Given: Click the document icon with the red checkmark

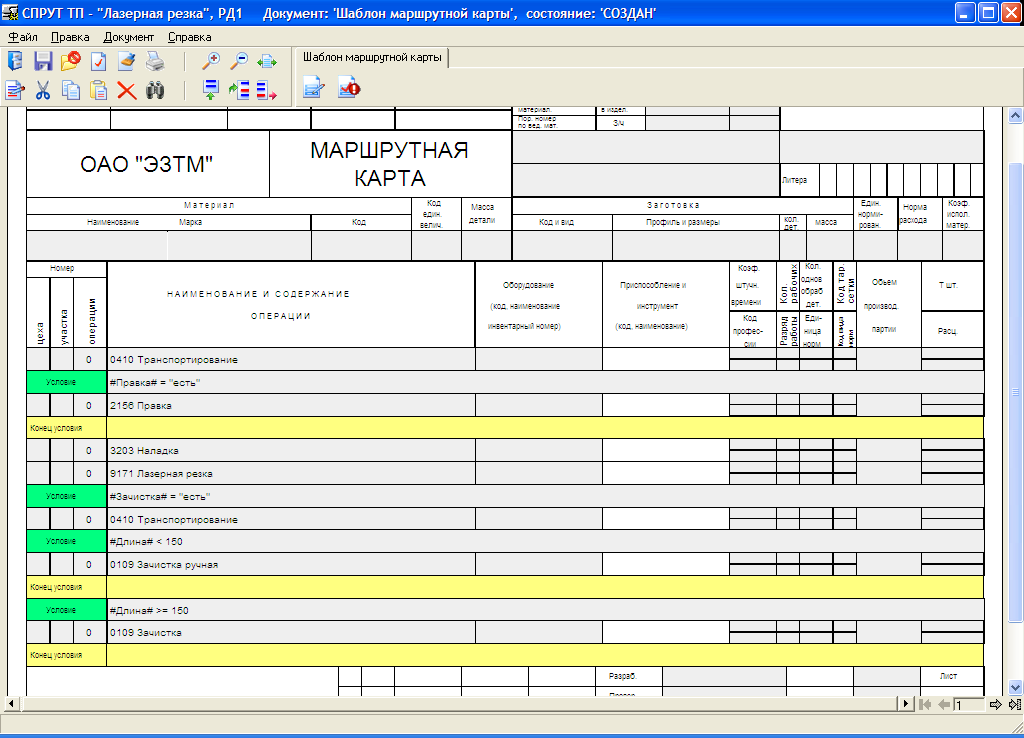Looking at the screenshot, I should click(99, 61).
